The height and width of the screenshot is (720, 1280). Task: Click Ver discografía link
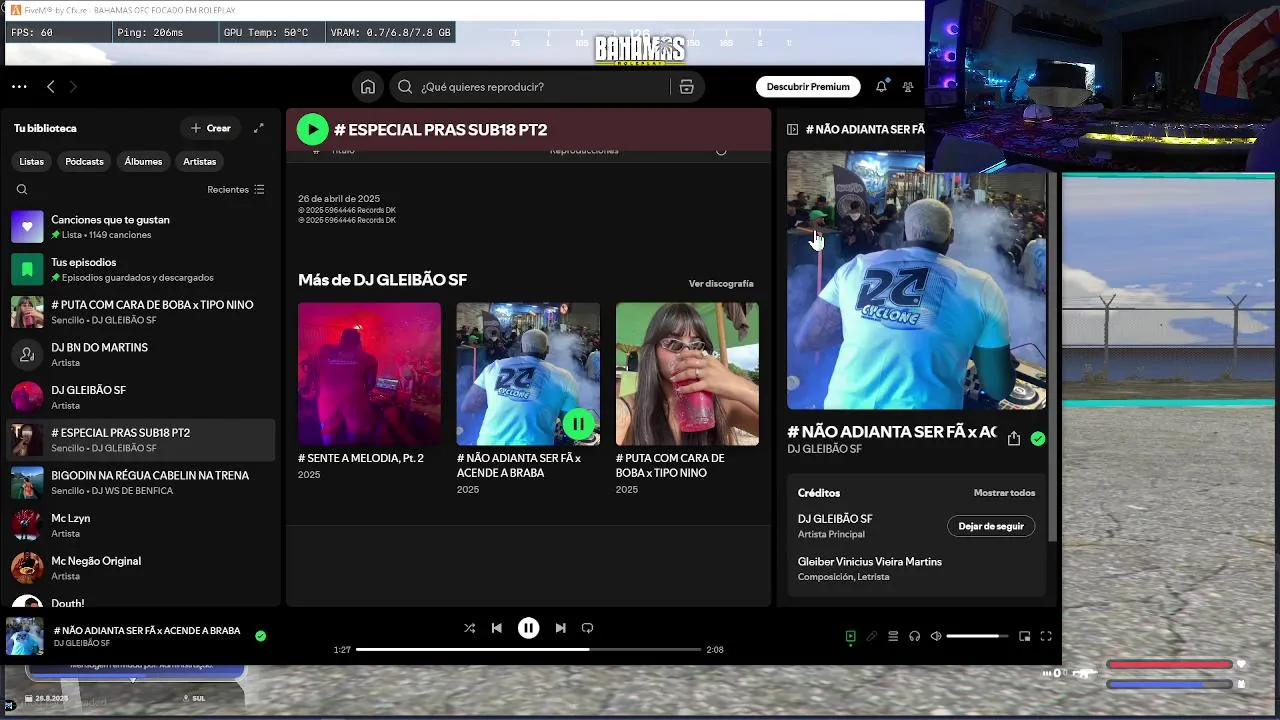(721, 284)
